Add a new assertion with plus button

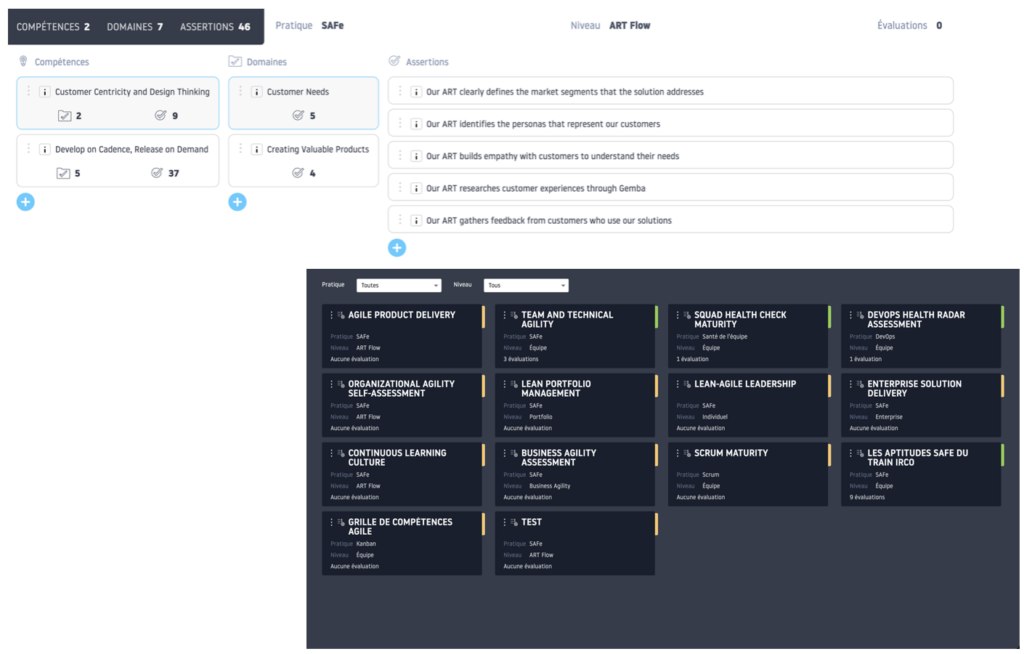[397, 248]
